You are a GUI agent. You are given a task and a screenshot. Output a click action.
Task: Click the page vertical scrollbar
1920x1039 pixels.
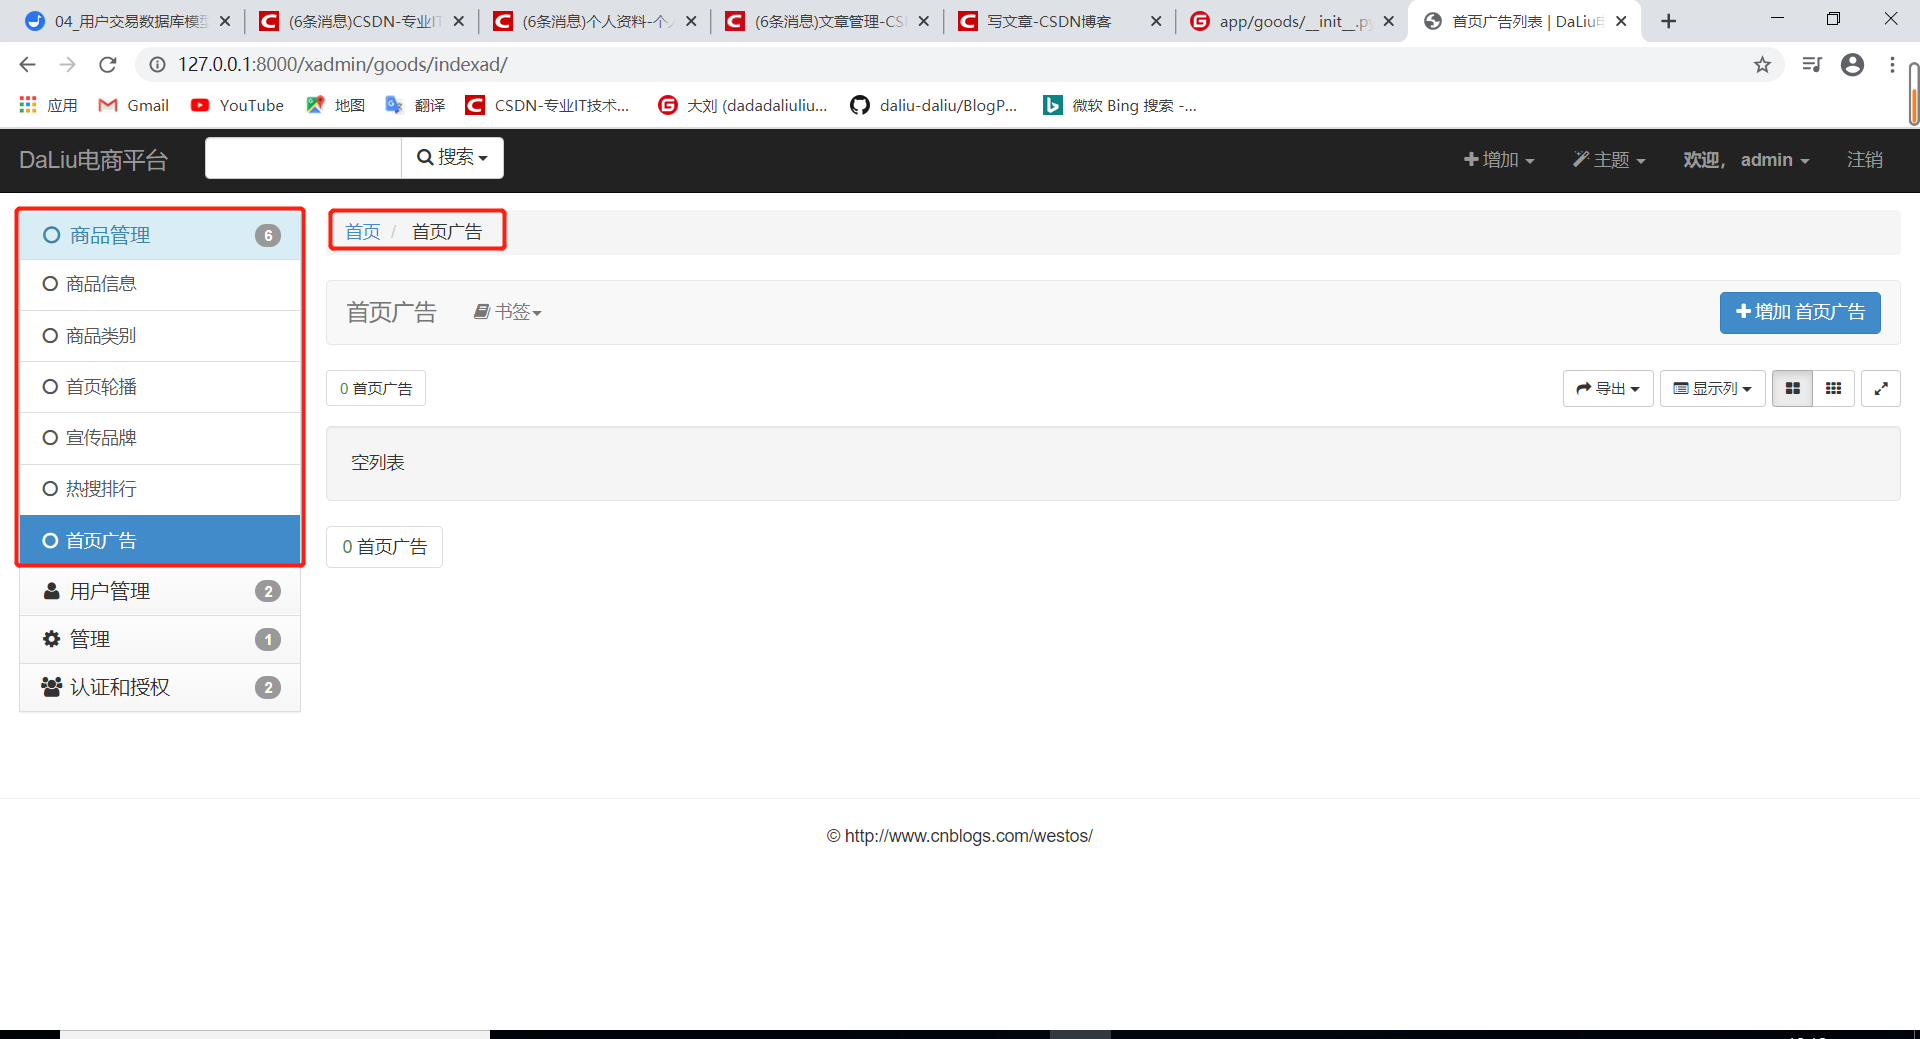[1913, 95]
